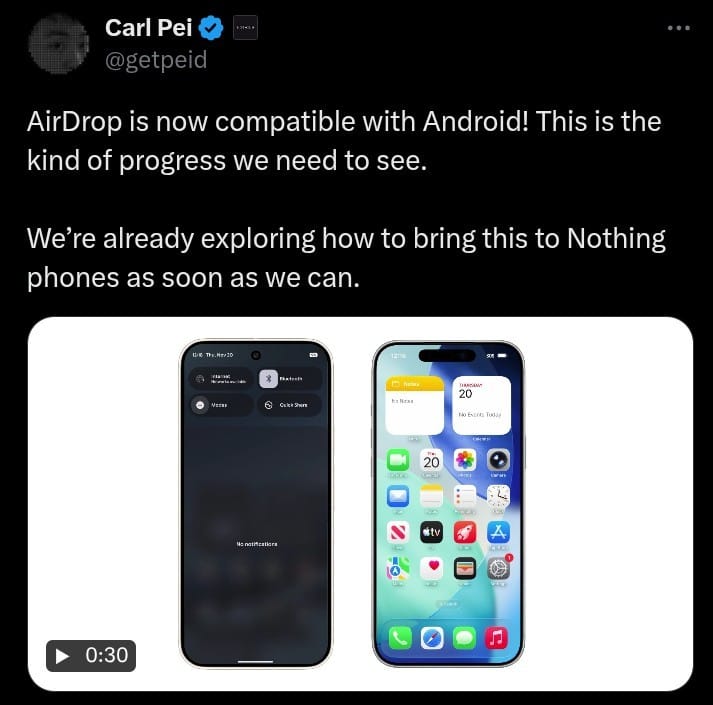Screen dimensions: 713x705
Task: Tap the green Phone dock icon
Action: 400,638
